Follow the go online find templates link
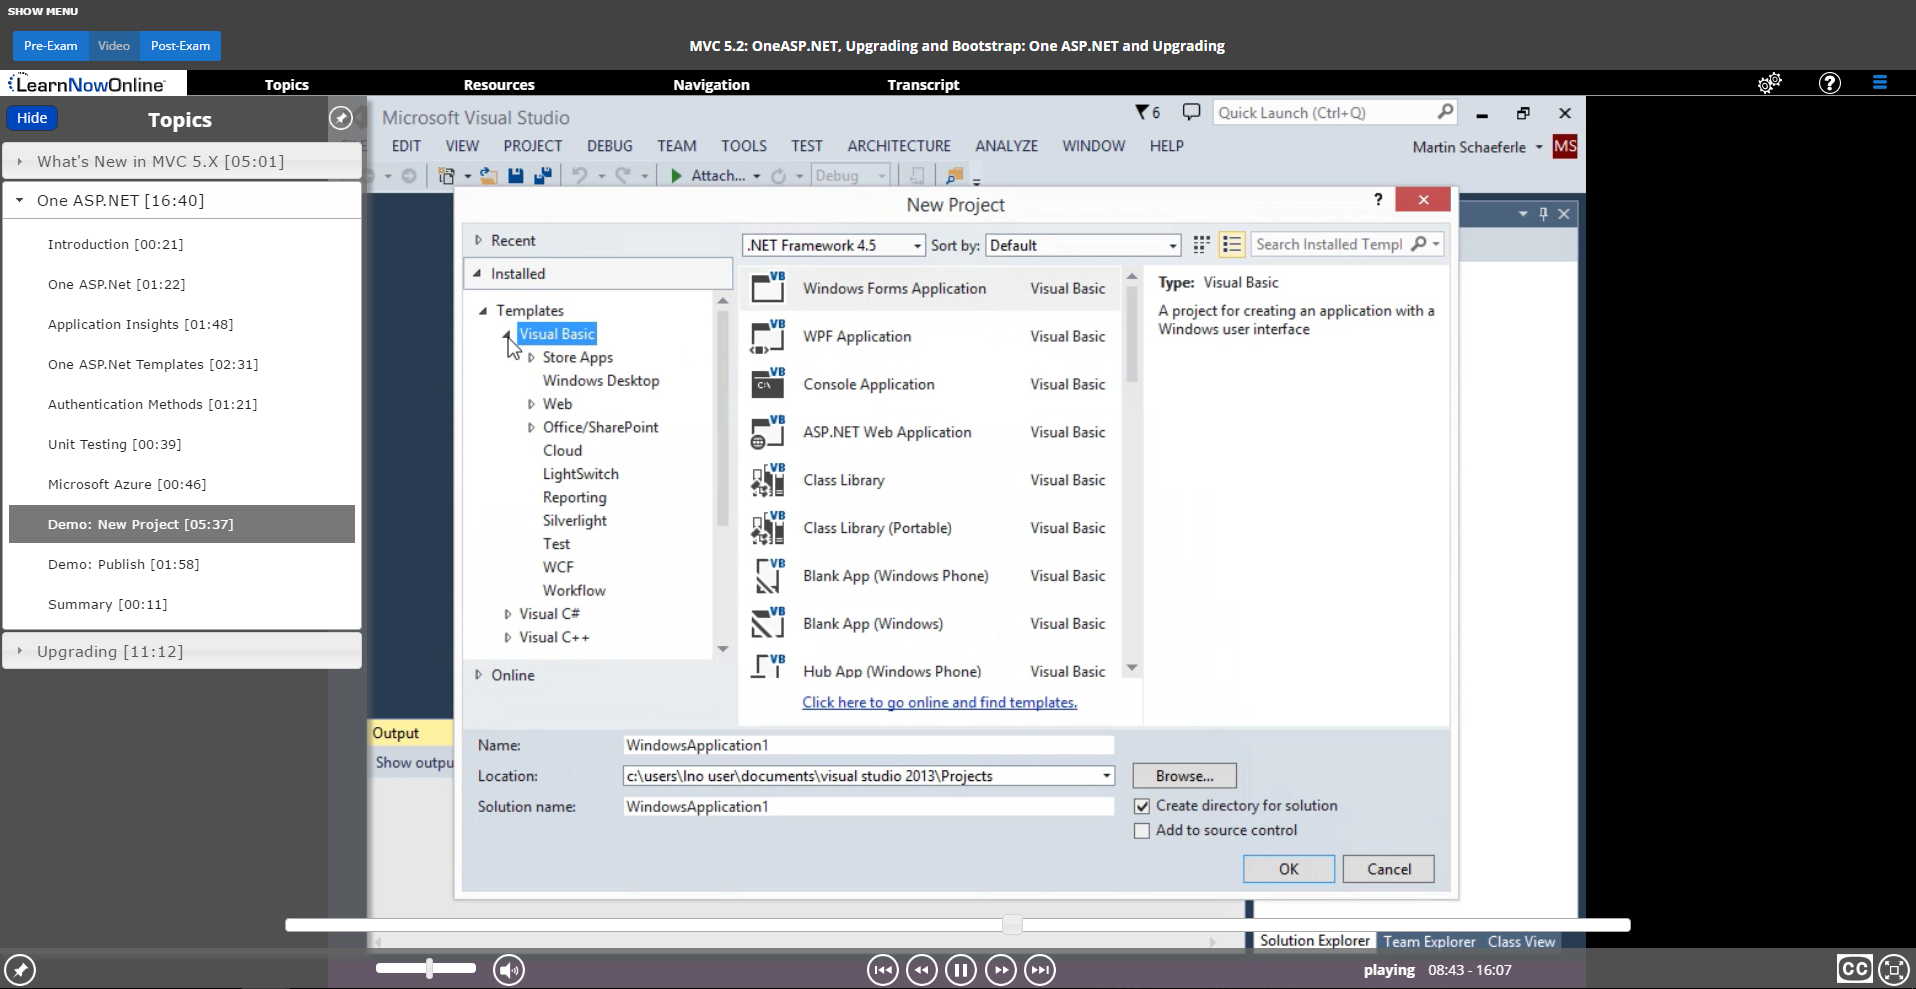Viewport: 1916px width, 989px height. click(939, 703)
